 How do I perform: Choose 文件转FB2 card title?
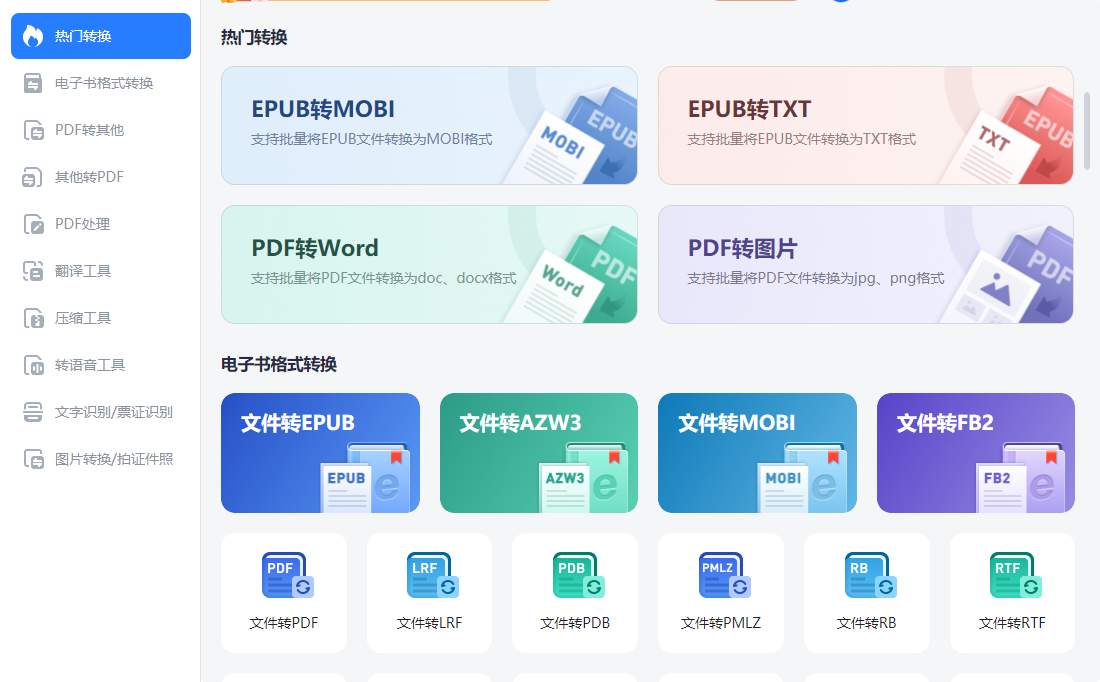945,422
